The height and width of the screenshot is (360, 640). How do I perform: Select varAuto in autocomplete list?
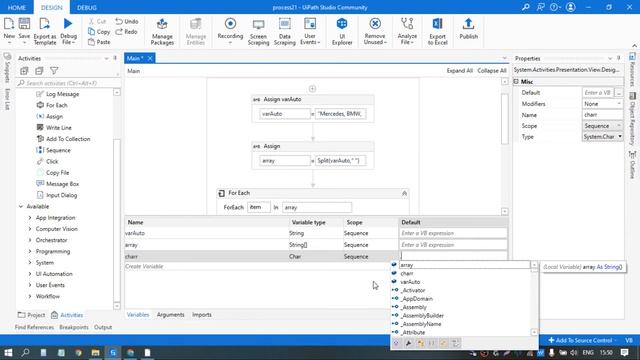(x=410, y=282)
